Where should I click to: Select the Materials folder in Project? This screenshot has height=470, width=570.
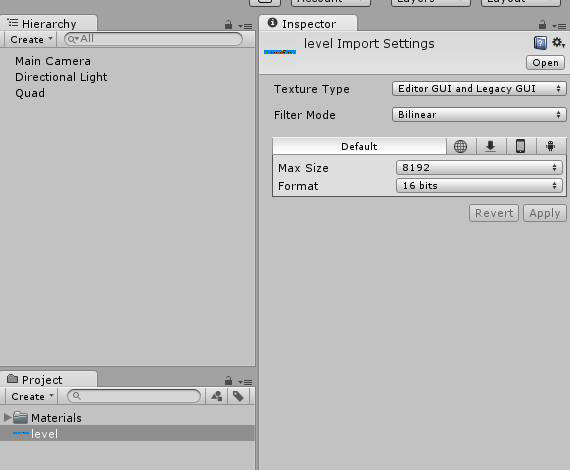(56, 418)
